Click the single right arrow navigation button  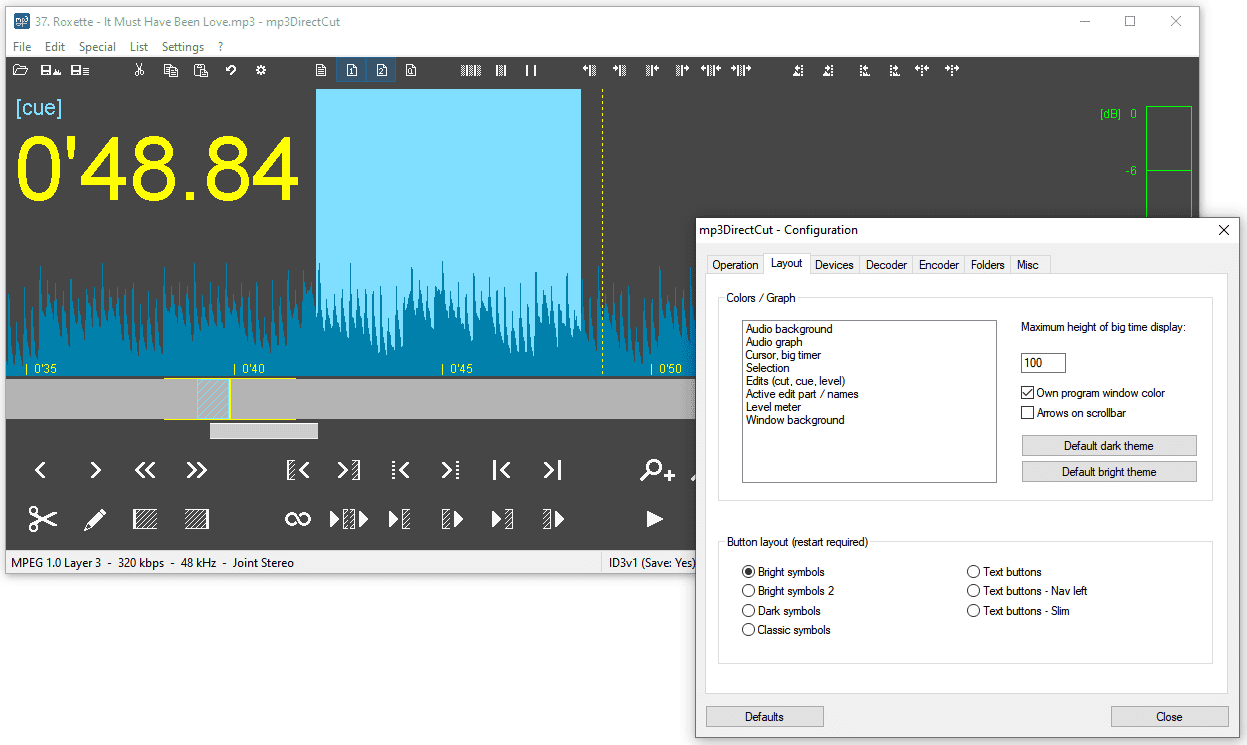95,470
